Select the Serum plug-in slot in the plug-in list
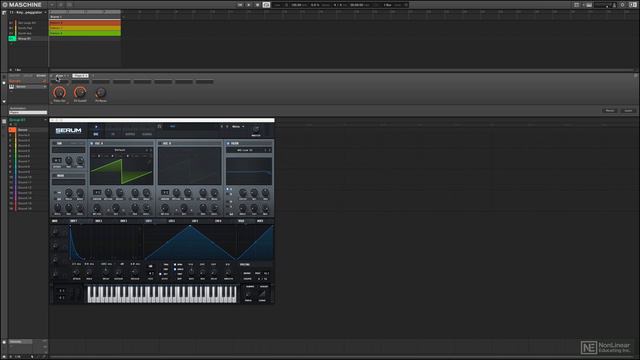 point(28,87)
